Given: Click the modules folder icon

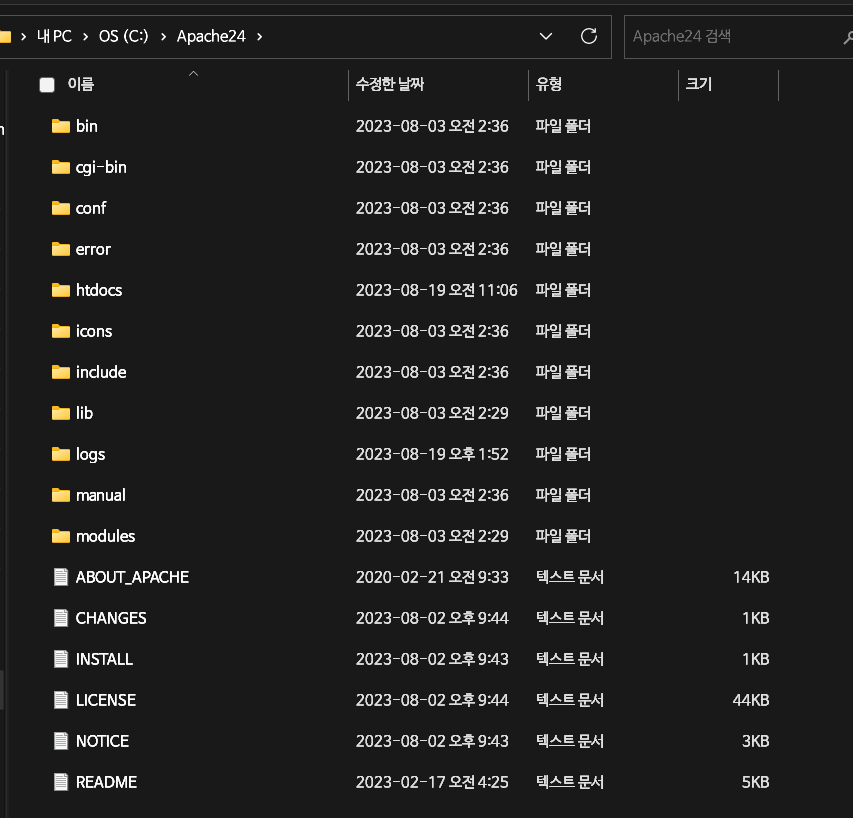Looking at the screenshot, I should [x=60, y=536].
